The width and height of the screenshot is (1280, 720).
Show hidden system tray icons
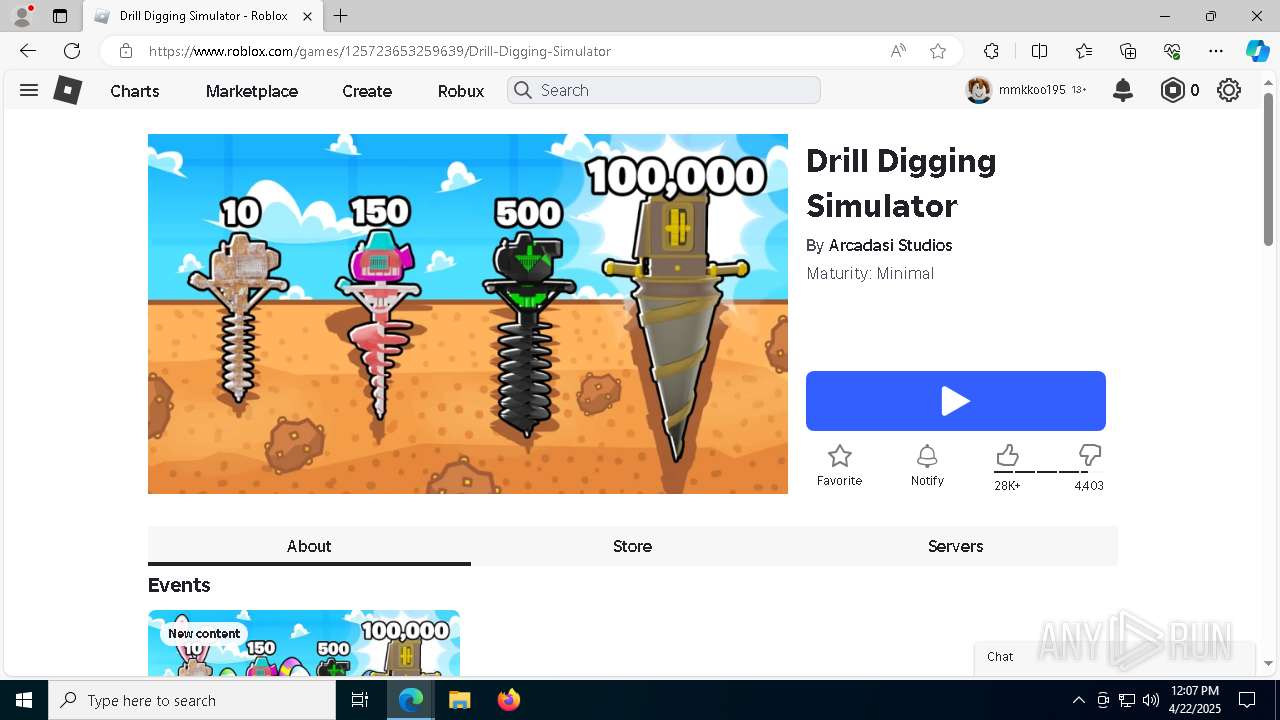(1078, 700)
